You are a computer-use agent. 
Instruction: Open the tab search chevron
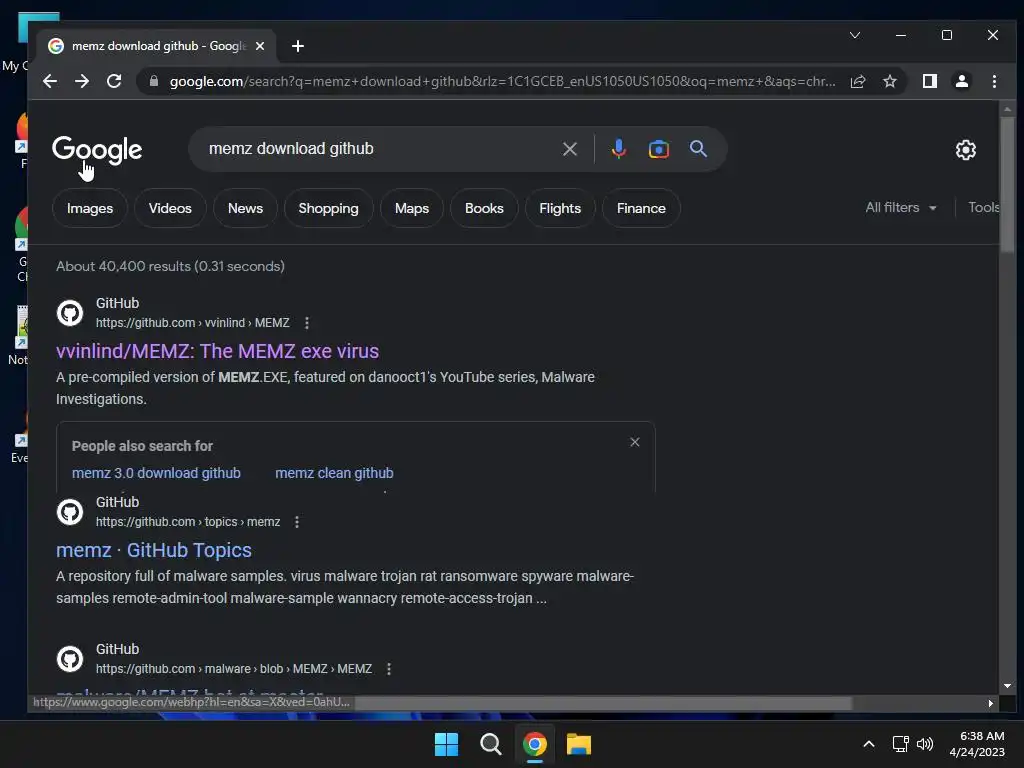855,35
